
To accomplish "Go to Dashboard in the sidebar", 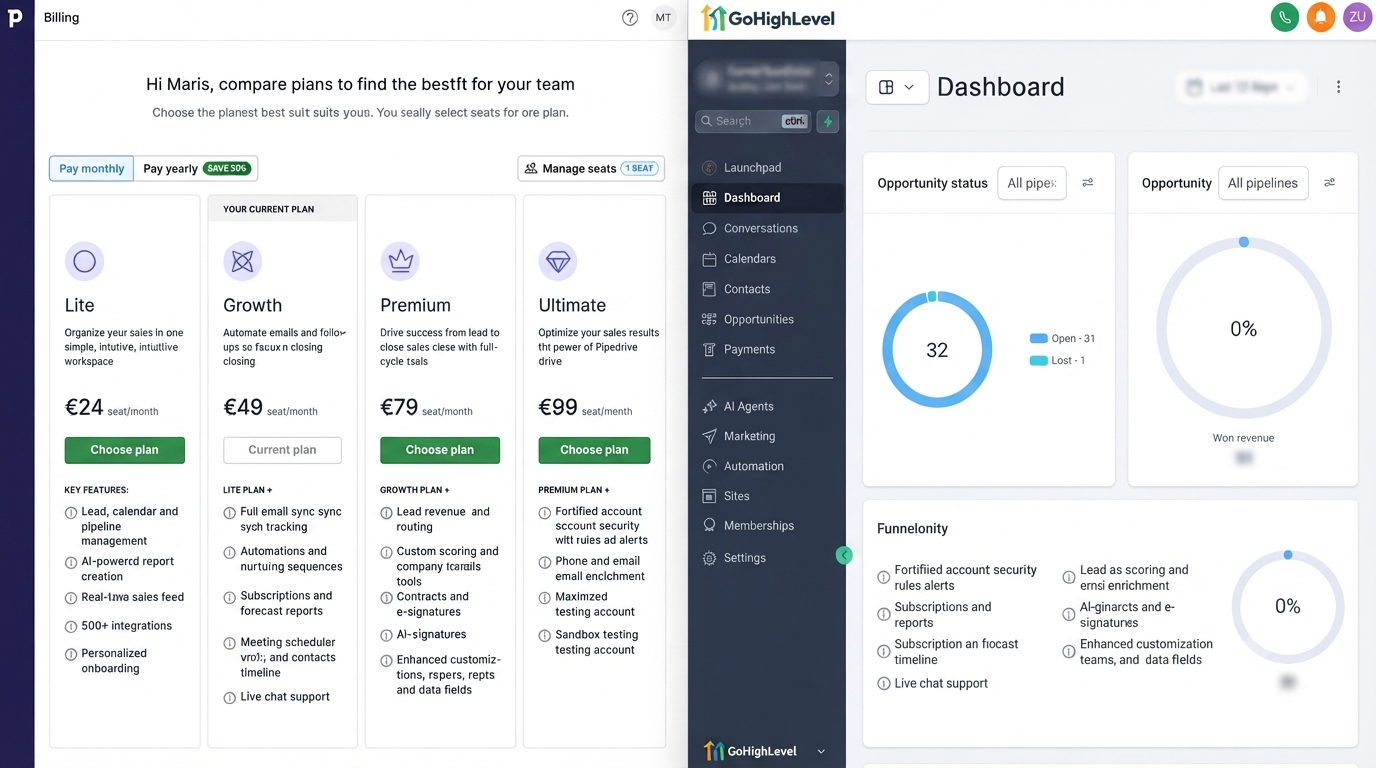I will [x=767, y=198].
